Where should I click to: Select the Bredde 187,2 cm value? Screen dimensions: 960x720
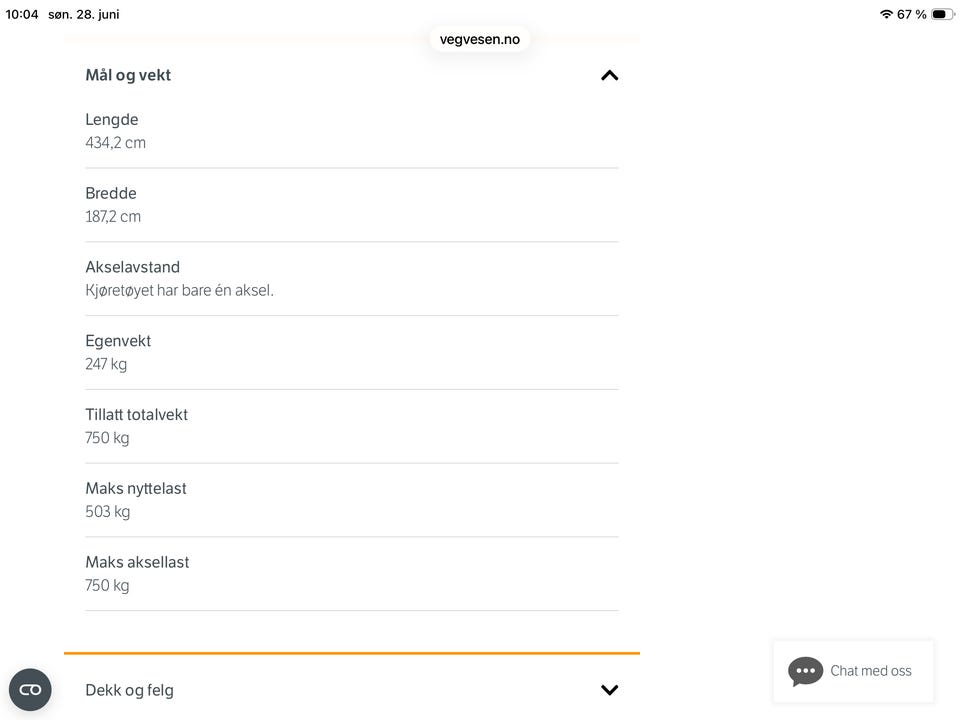tap(113, 217)
